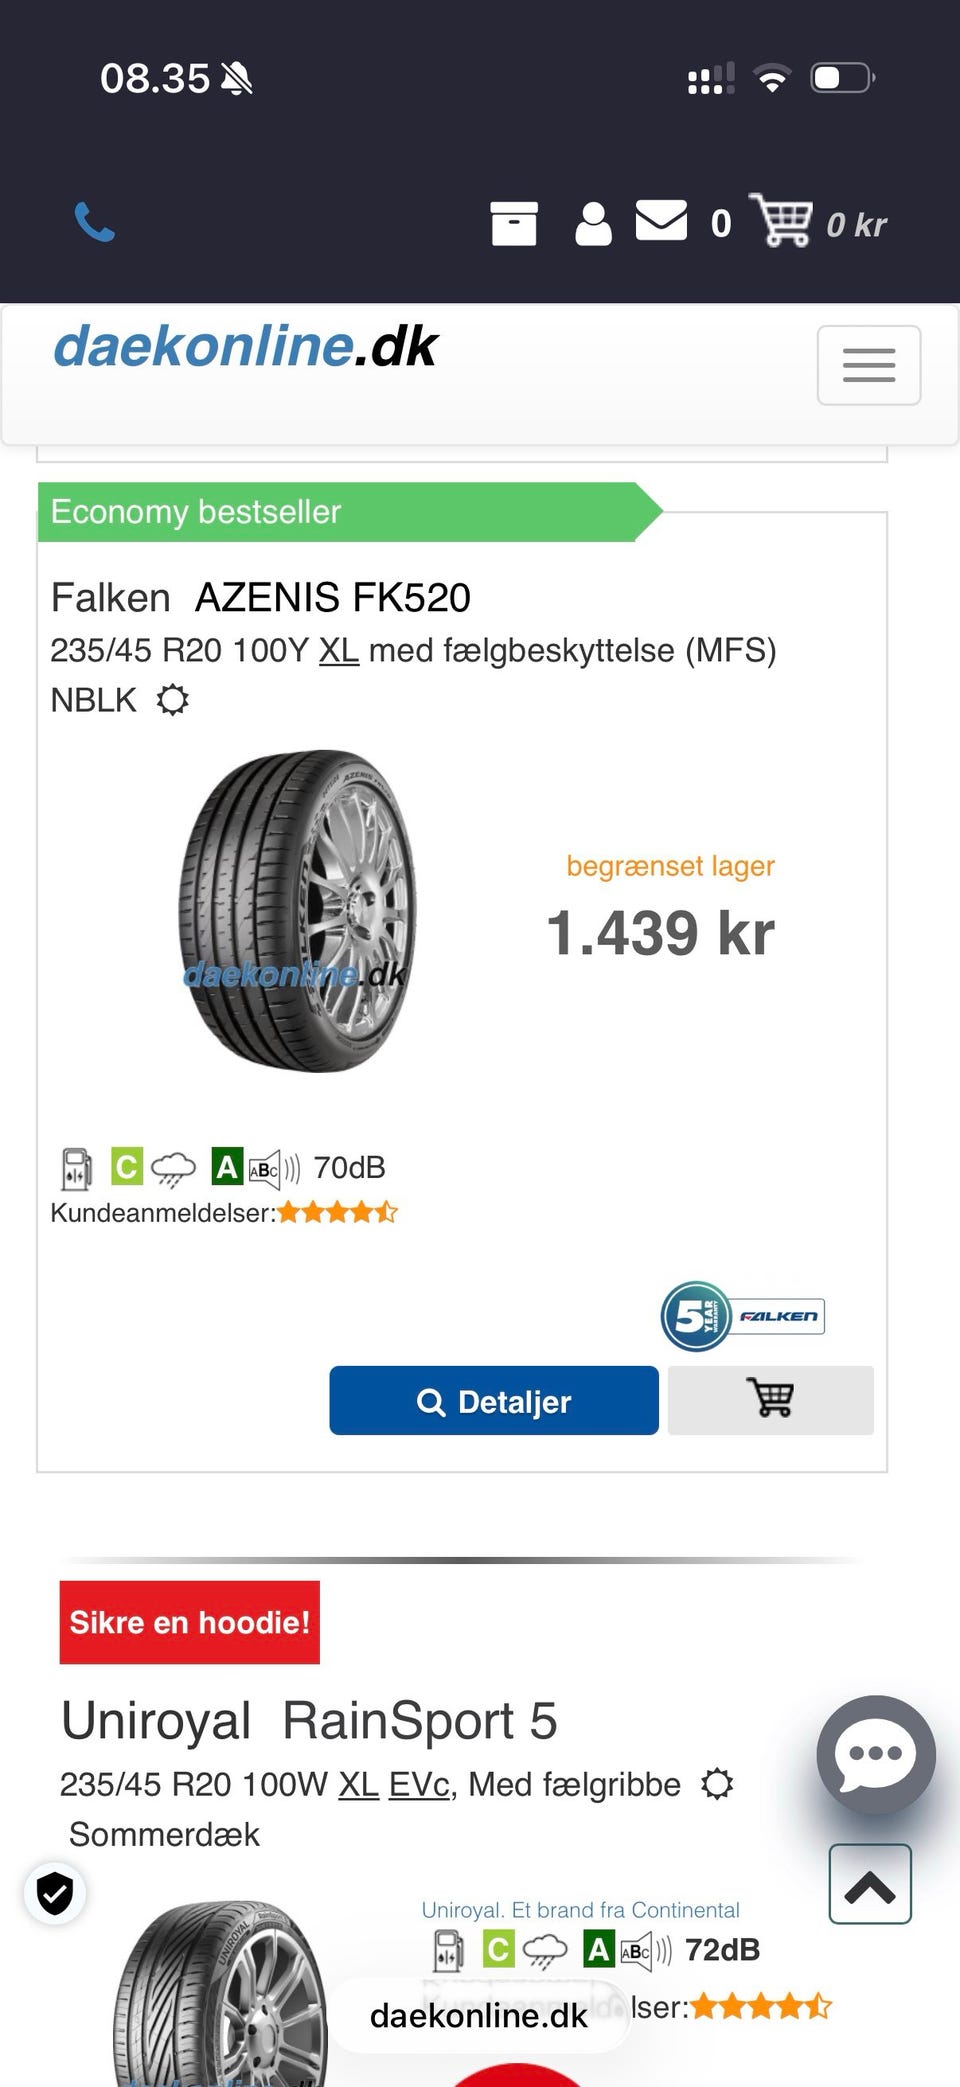The height and width of the screenshot is (2087, 960).
Task: Tap the security shield badge icon
Action: click(x=55, y=1893)
